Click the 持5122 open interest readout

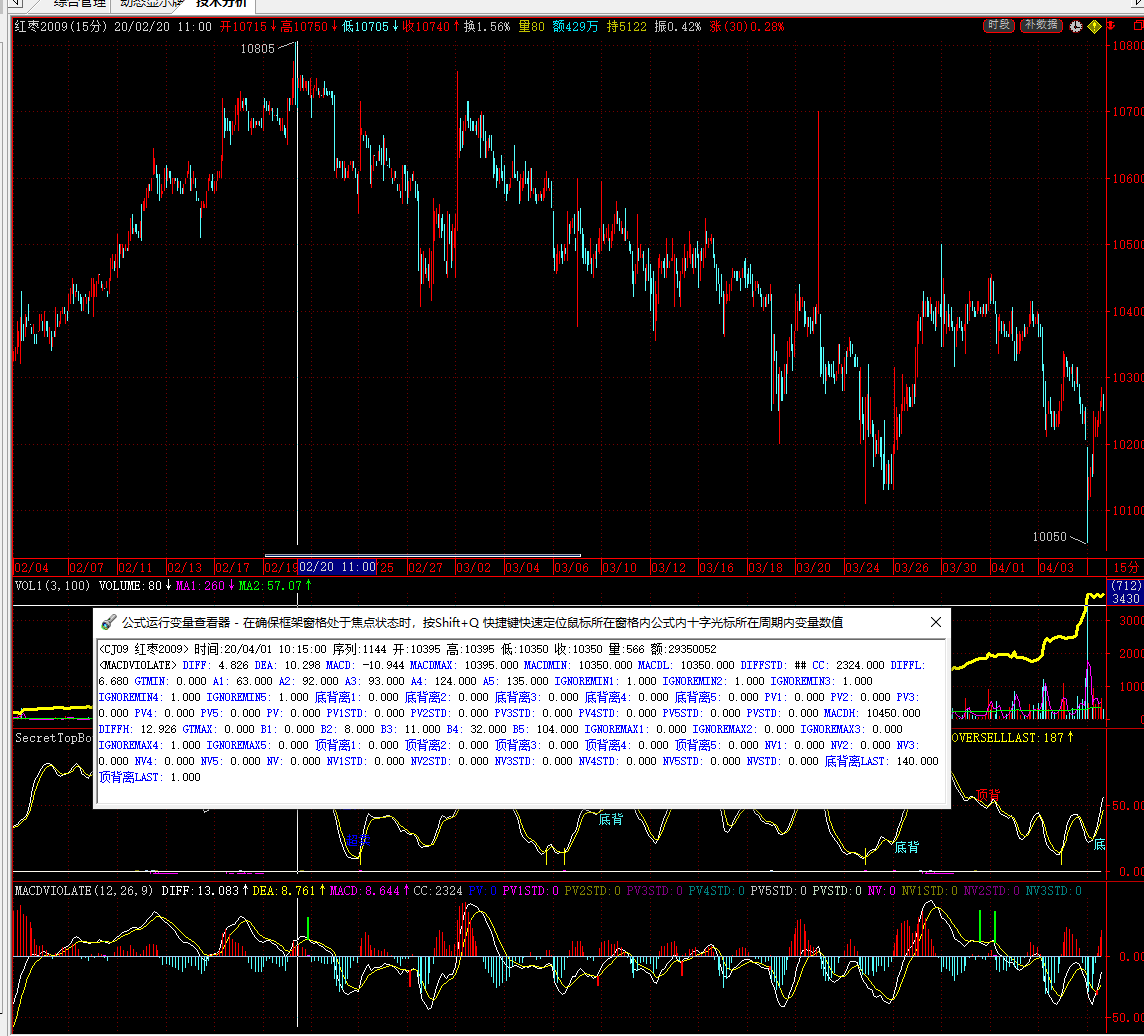click(627, 26)
